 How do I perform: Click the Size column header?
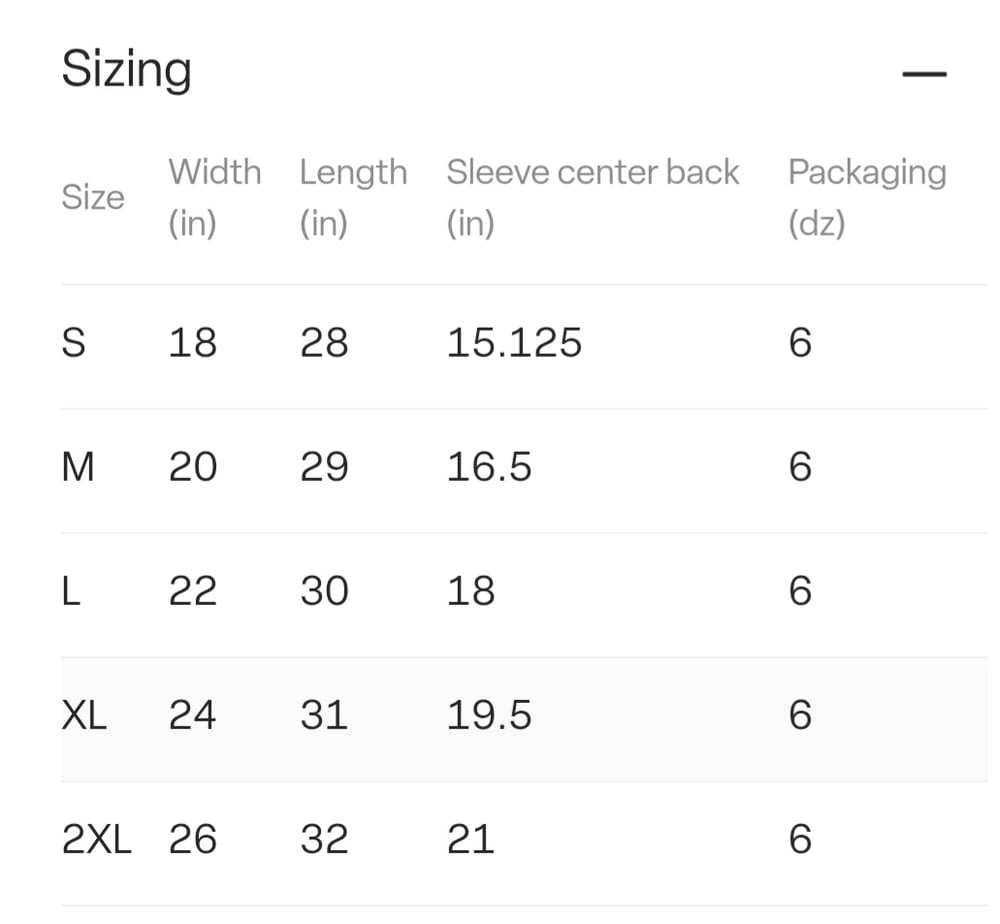click(x=93, y=197)
